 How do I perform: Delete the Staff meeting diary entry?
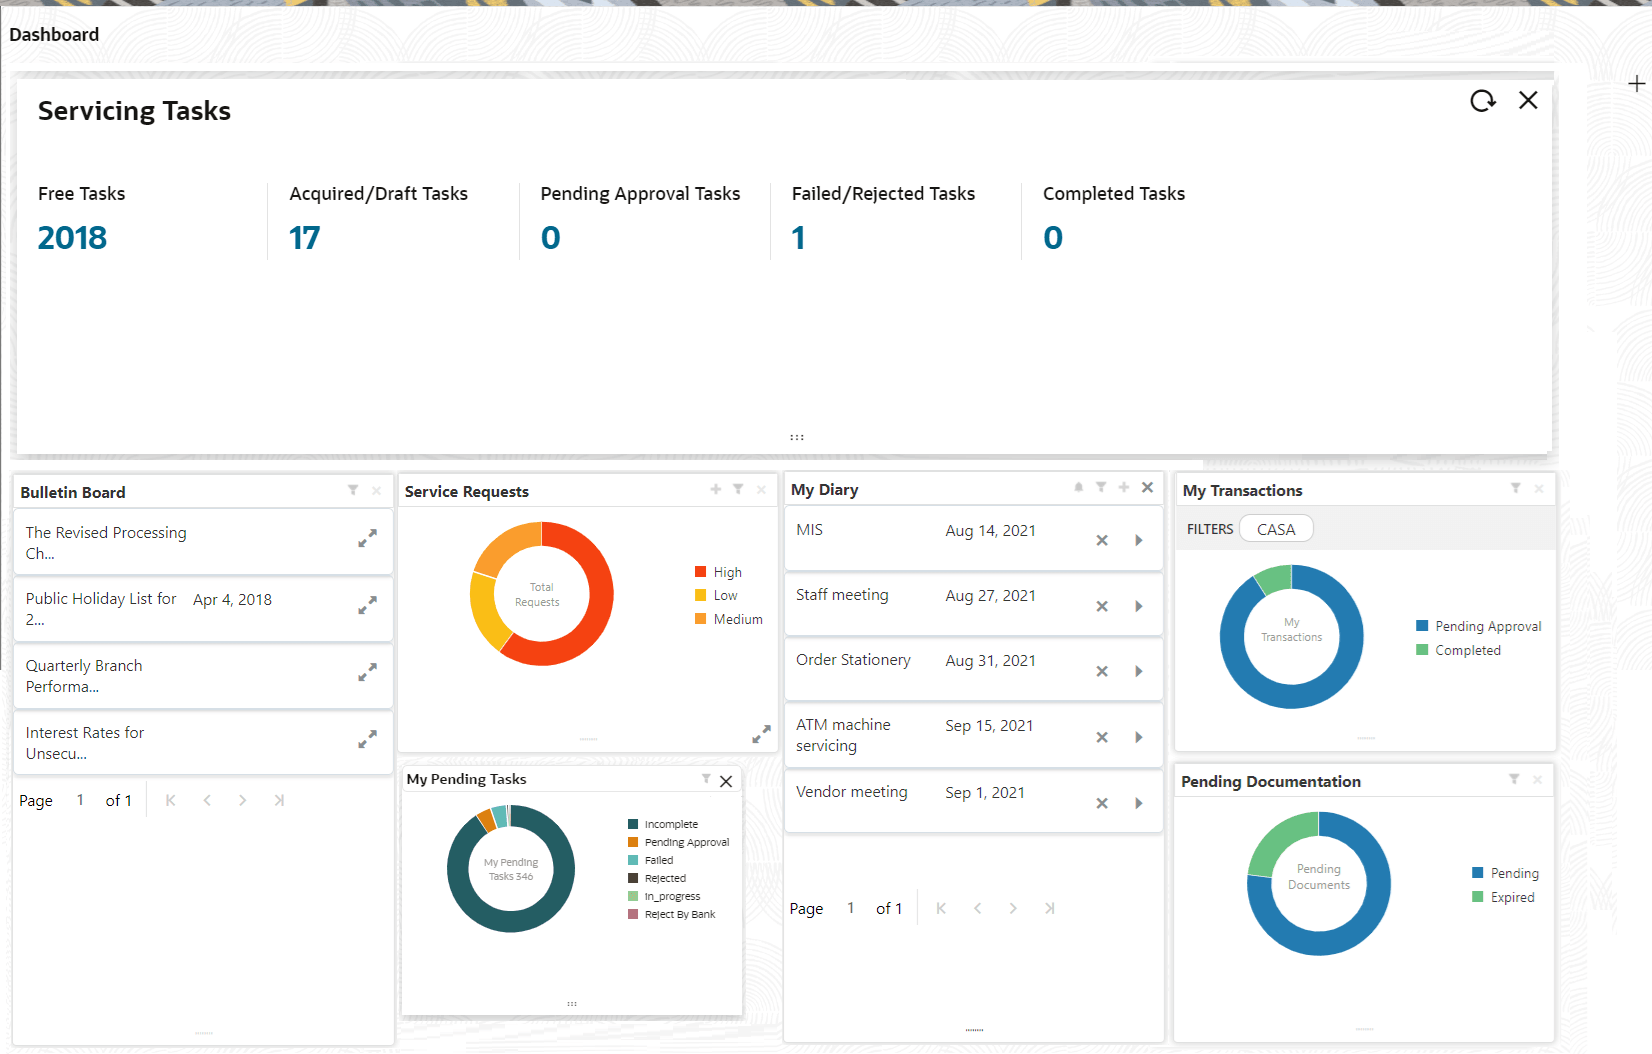point(1101,606)
